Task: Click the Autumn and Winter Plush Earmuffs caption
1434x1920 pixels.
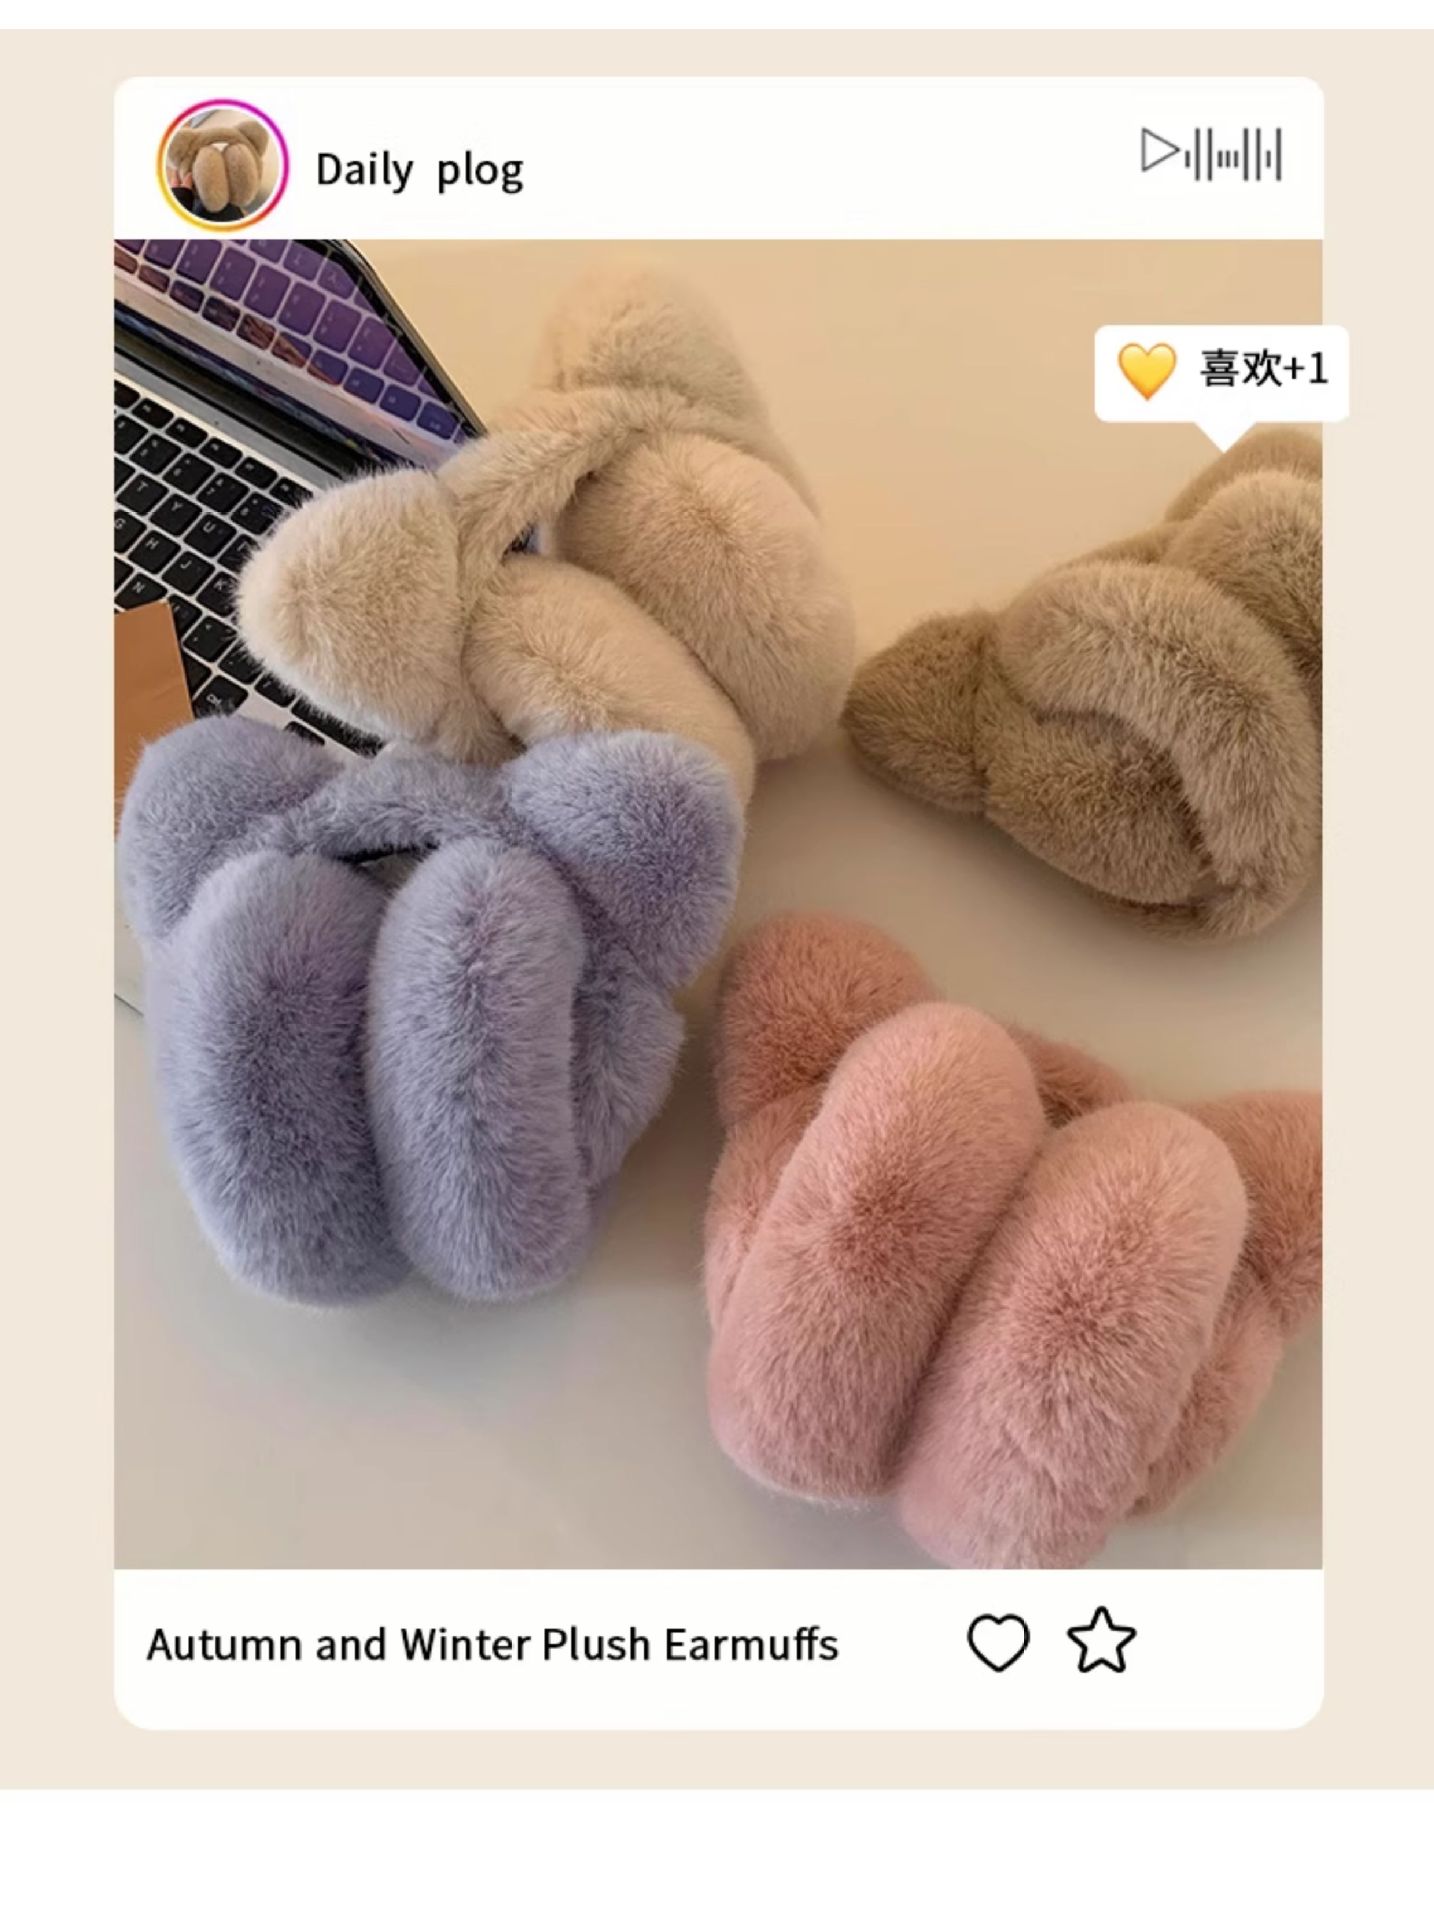Action: (492, 1645)
